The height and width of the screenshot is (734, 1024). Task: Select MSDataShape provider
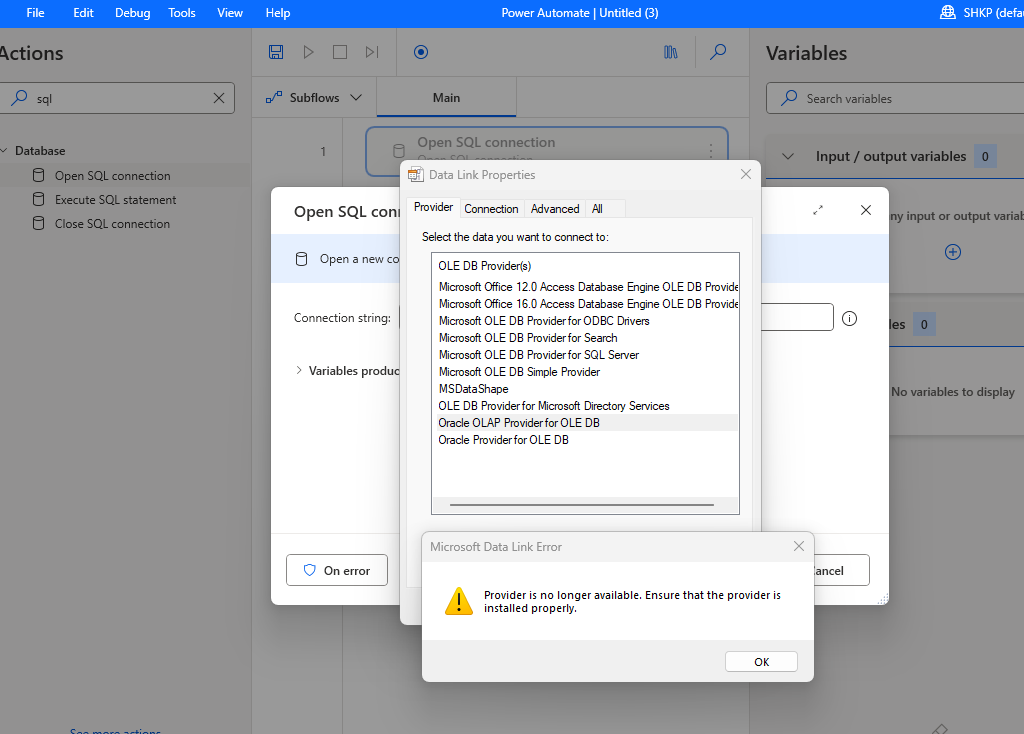pos(473,389)
